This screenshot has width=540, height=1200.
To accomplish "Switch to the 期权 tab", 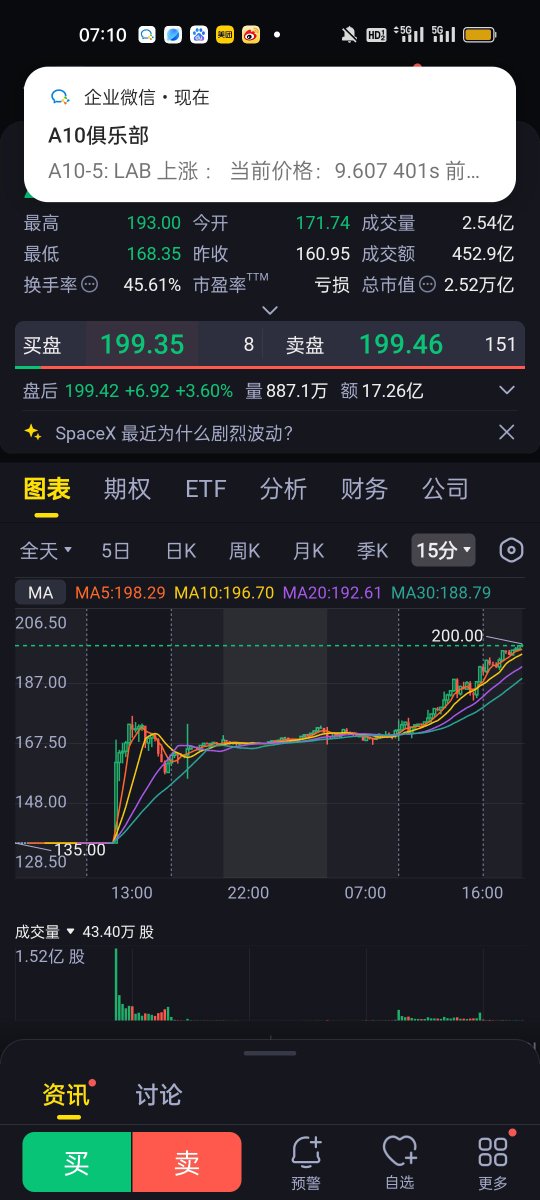I will coord(127,489).
